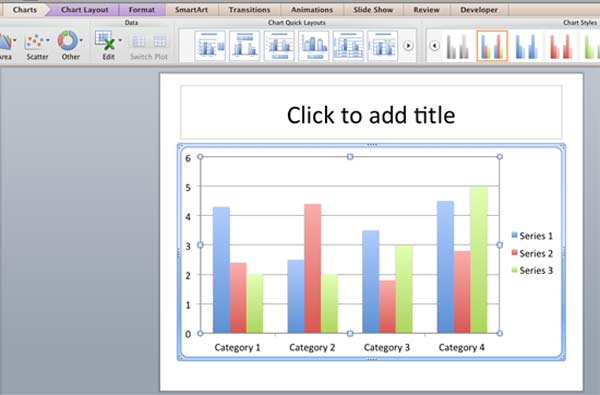The width and height of the screenshot is (600, 395).
Task: Select the blue Series 1 bar in Category 3
Action: click(x=371, y=282)
